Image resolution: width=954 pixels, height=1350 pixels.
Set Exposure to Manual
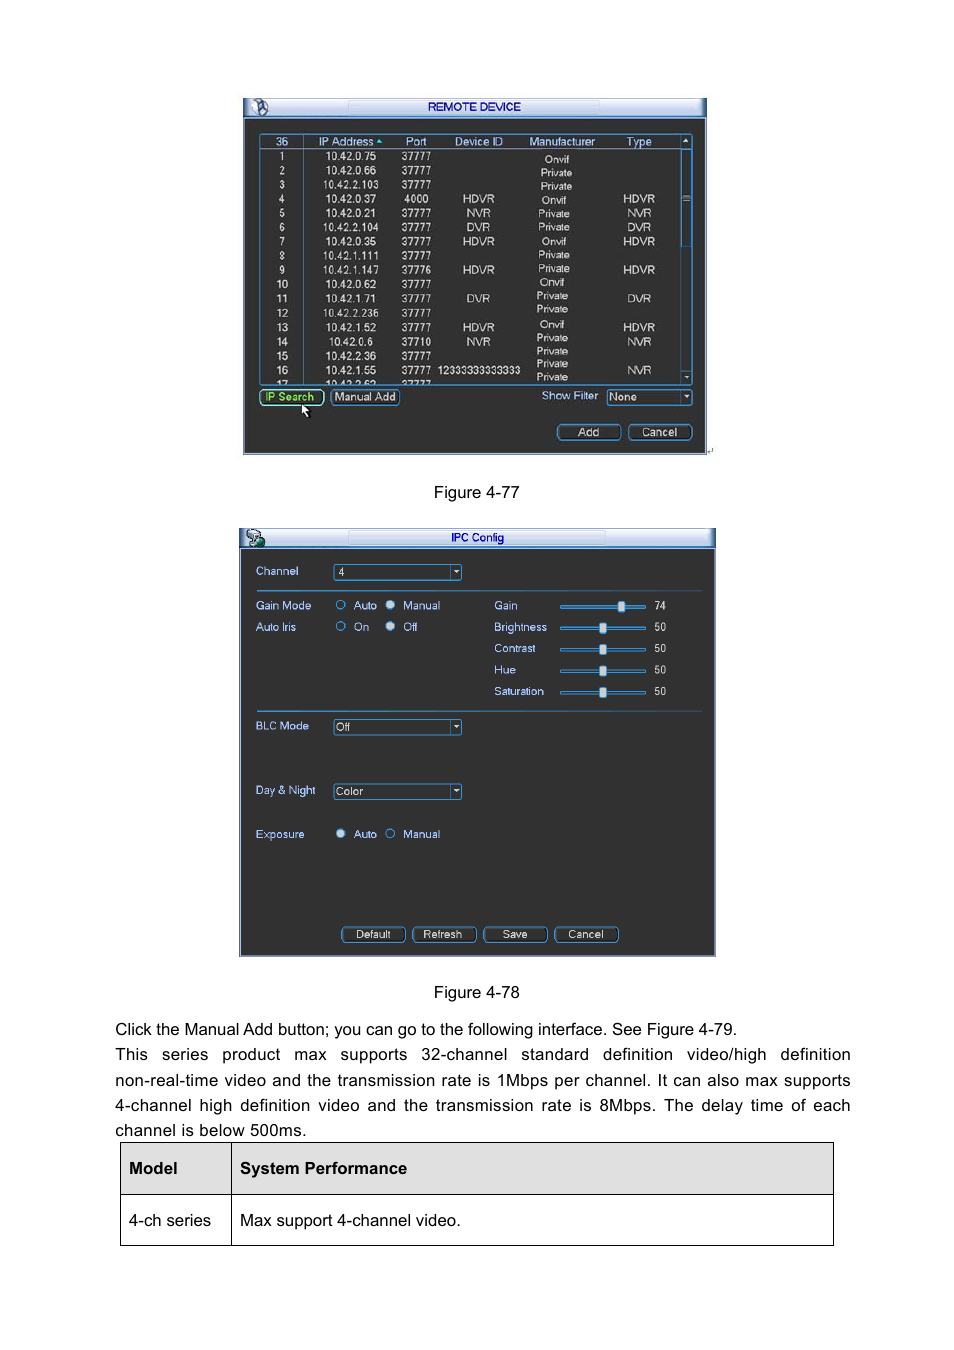point(391,834)
